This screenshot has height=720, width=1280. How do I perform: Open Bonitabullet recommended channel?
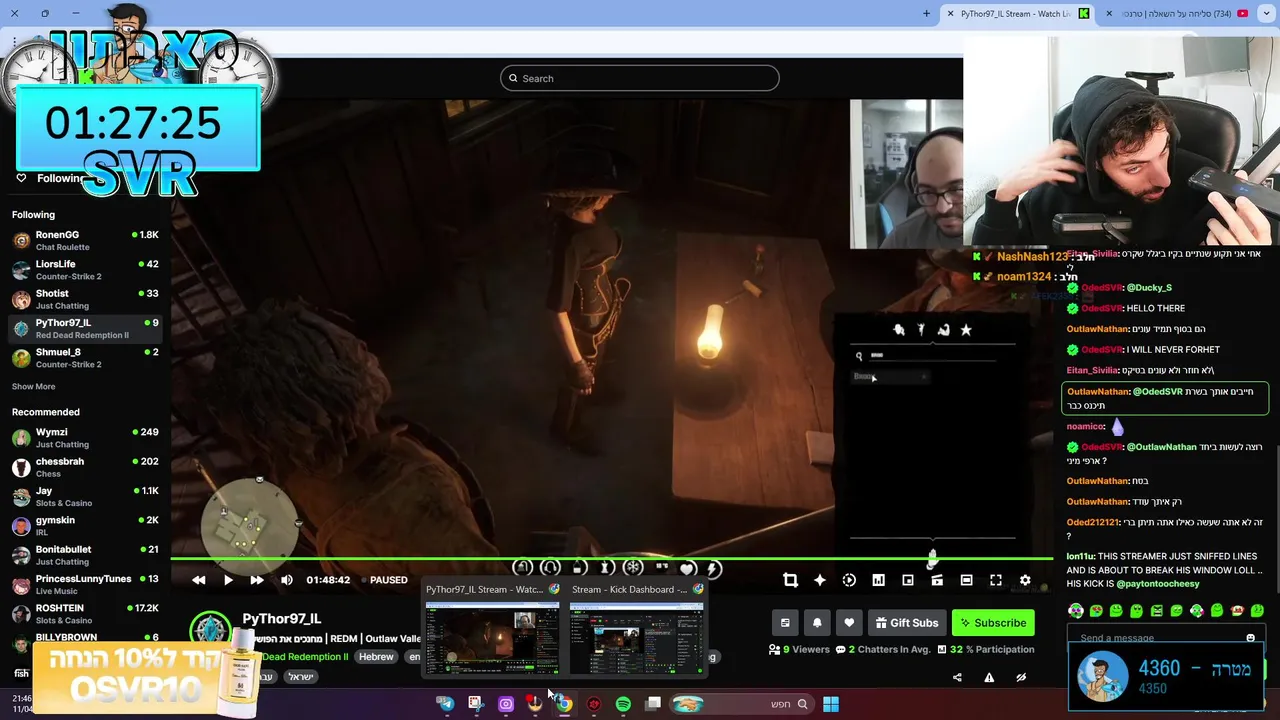[85, 555]
